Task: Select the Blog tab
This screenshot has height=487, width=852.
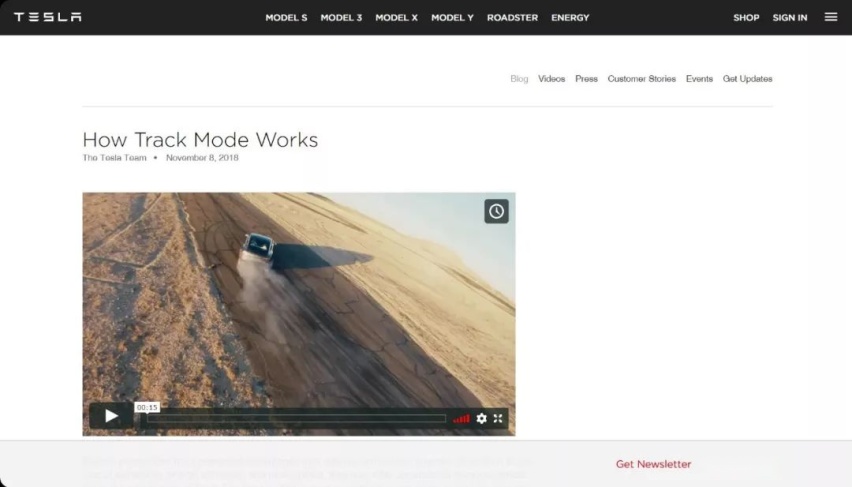Action: (519, 79)
